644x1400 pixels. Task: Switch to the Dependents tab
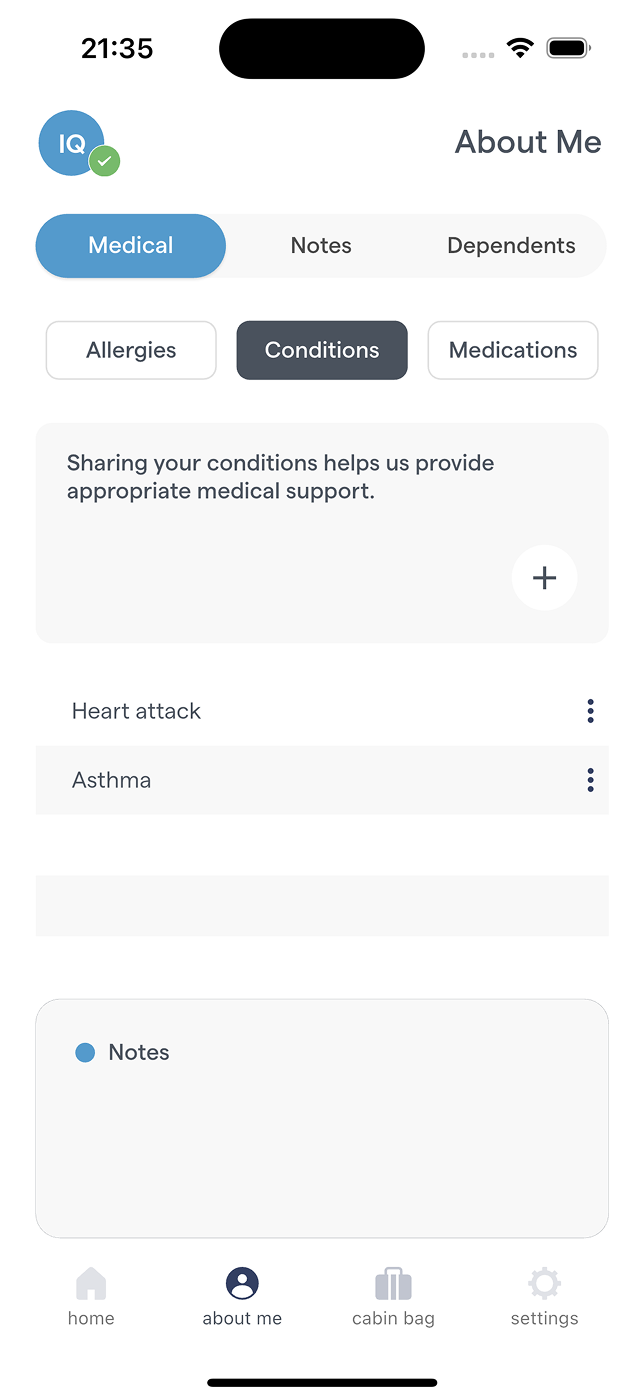(511, 246)
